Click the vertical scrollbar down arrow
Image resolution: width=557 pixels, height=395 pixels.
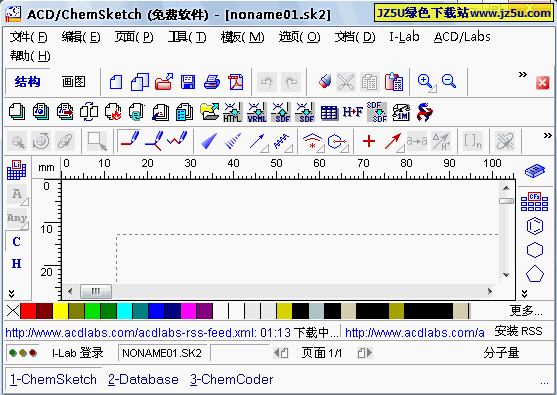pos(506,275)
